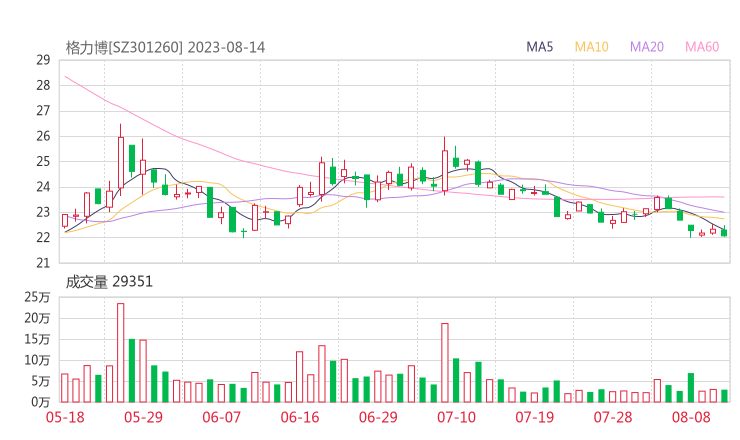The width and height of the screenshot is (740, 440).
Task: Click the 29 price axis label
Action: (x=43, y=60)
